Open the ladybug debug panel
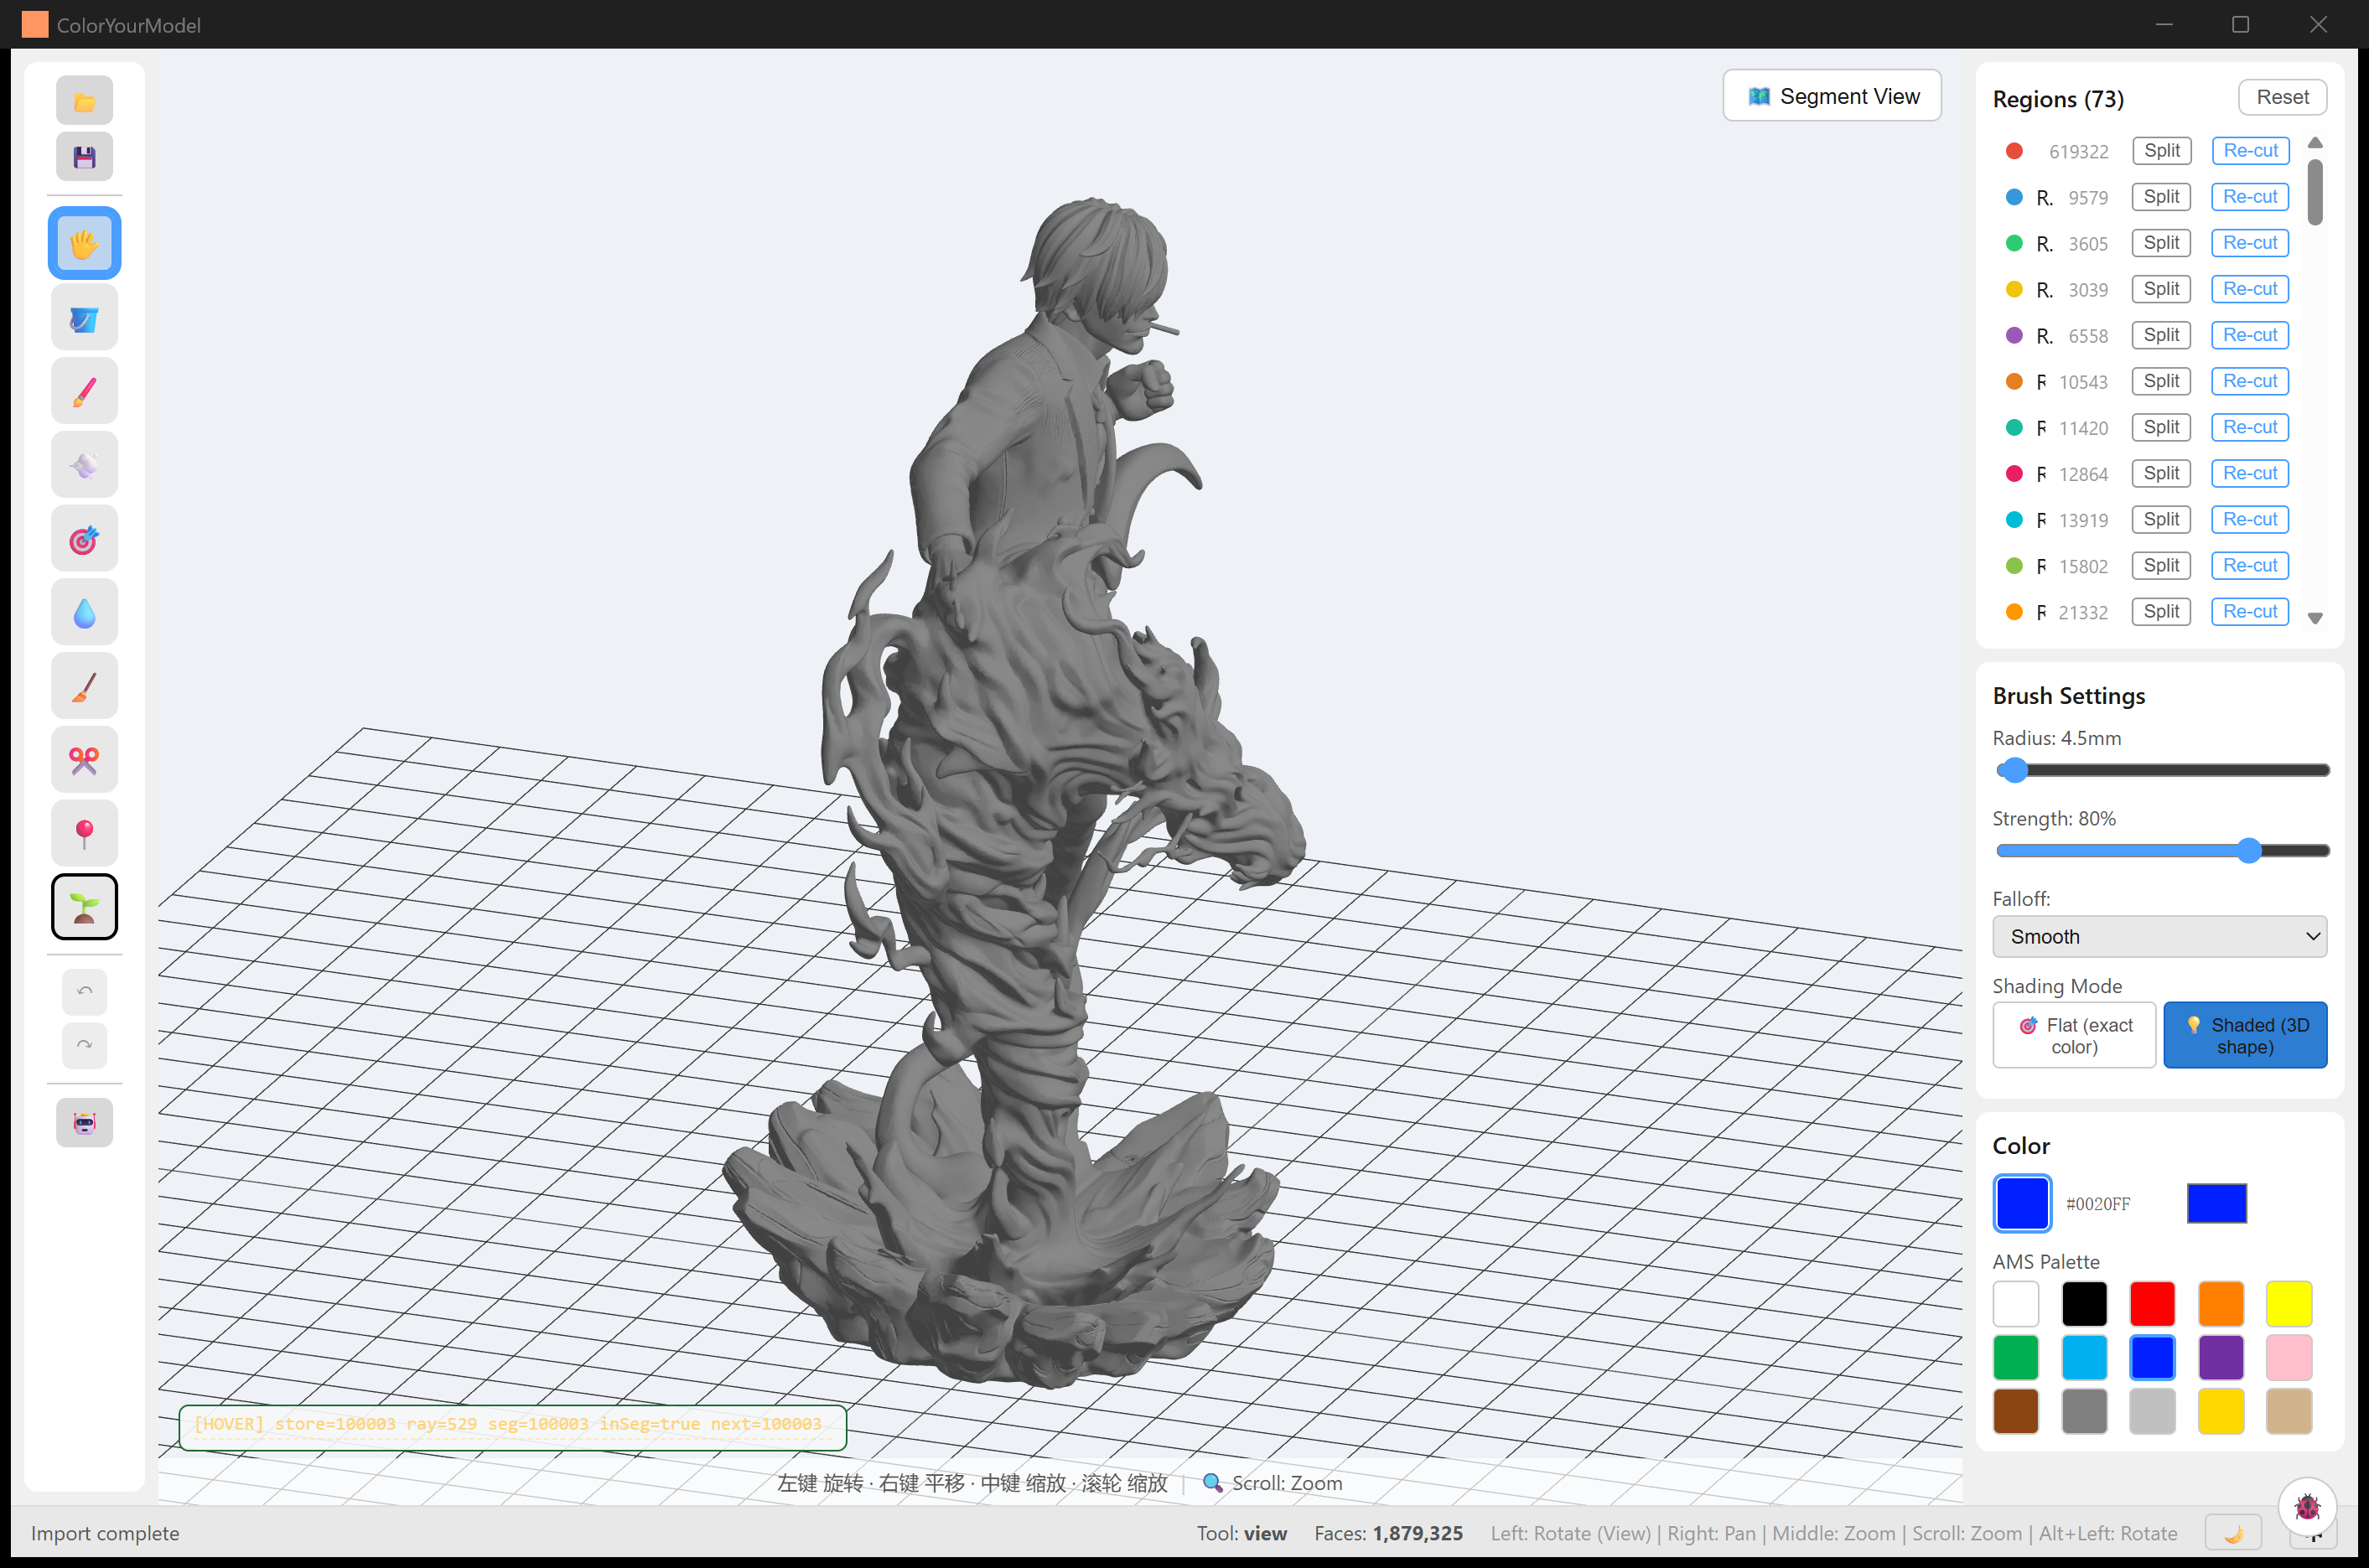 (2307, 1506)
